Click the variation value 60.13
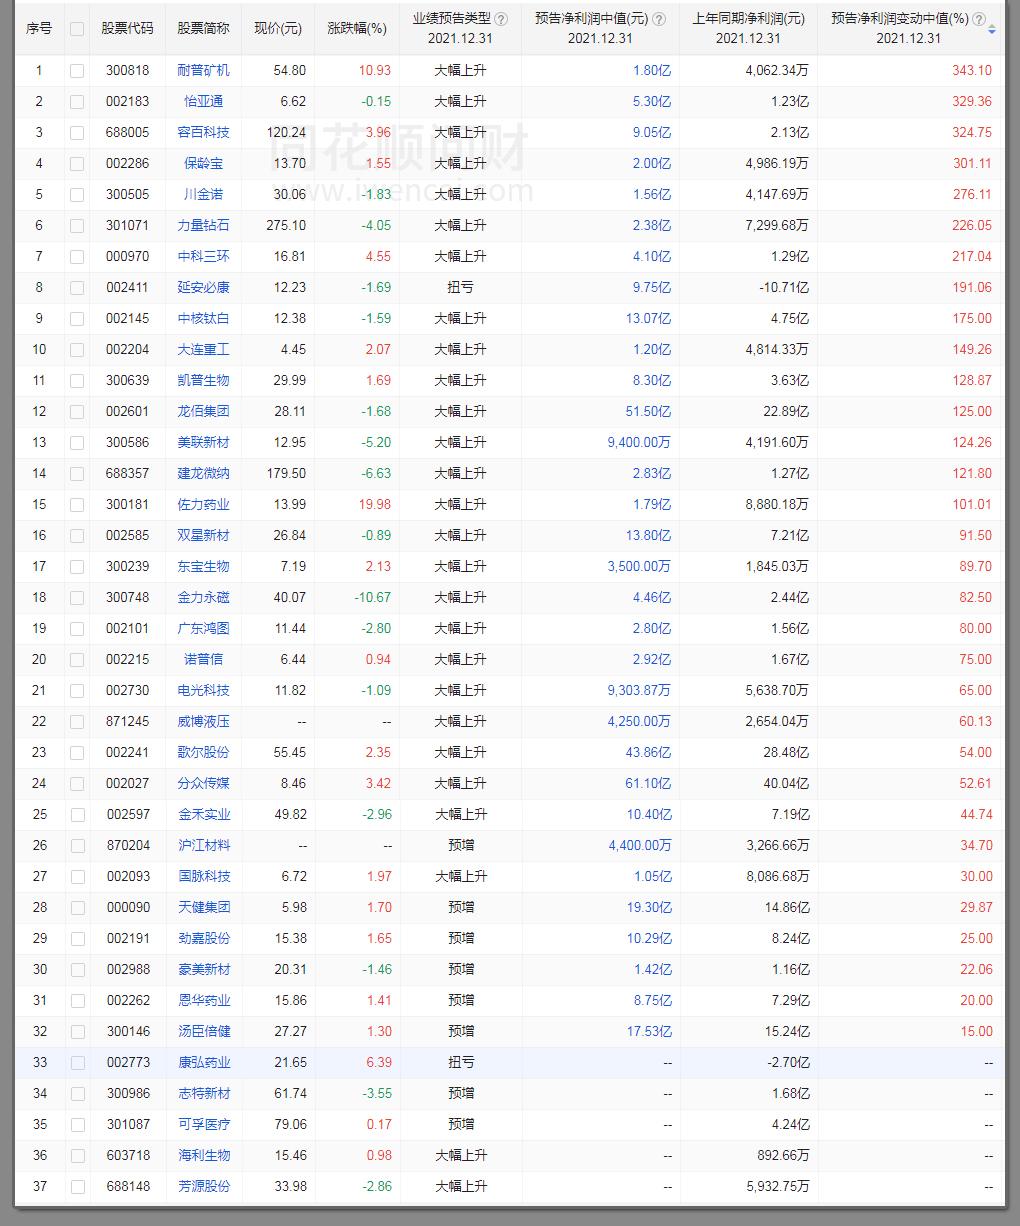 point(976,721)
